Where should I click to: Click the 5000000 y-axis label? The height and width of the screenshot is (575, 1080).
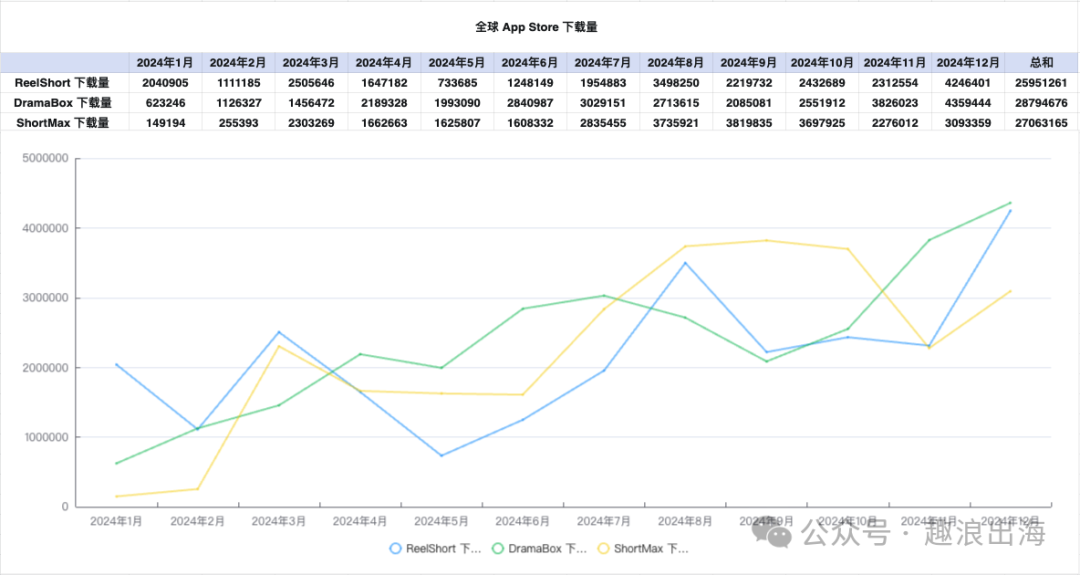[45, 158]
